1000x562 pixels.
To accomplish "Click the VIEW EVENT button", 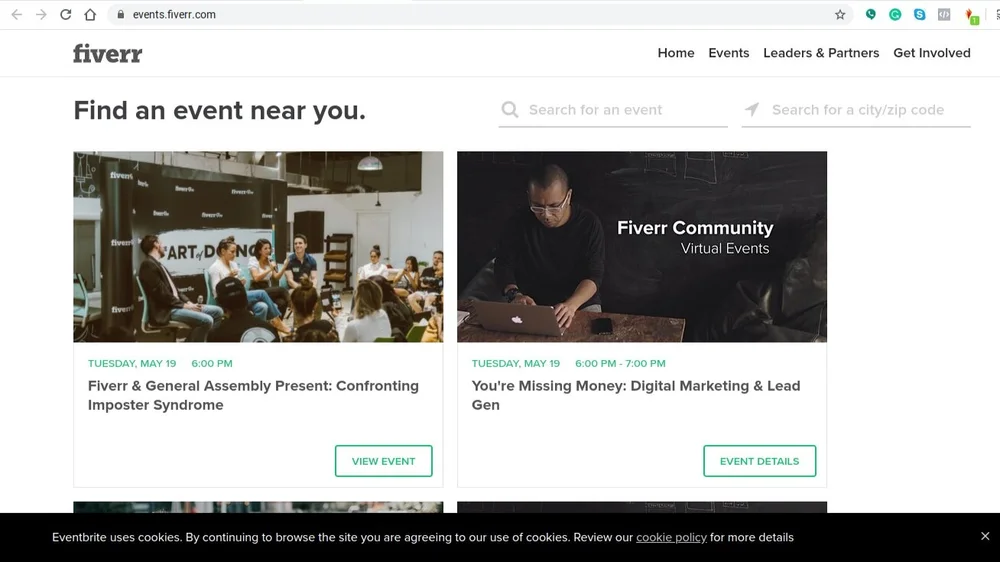I will pos(383,461).
